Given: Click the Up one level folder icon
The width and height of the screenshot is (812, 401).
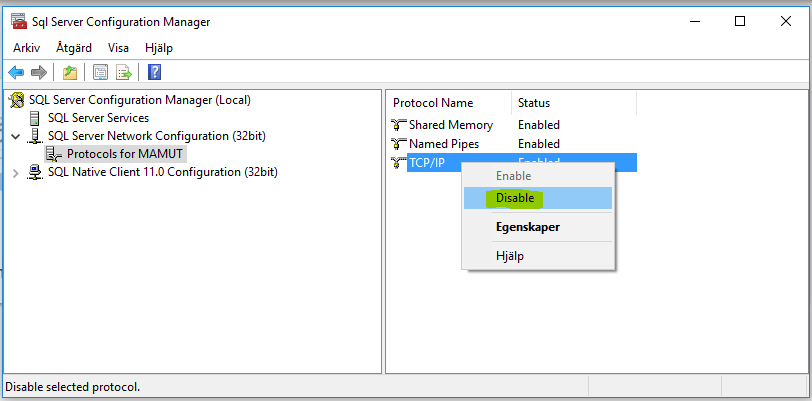Looking at the screenshot, I should [69, 72].
